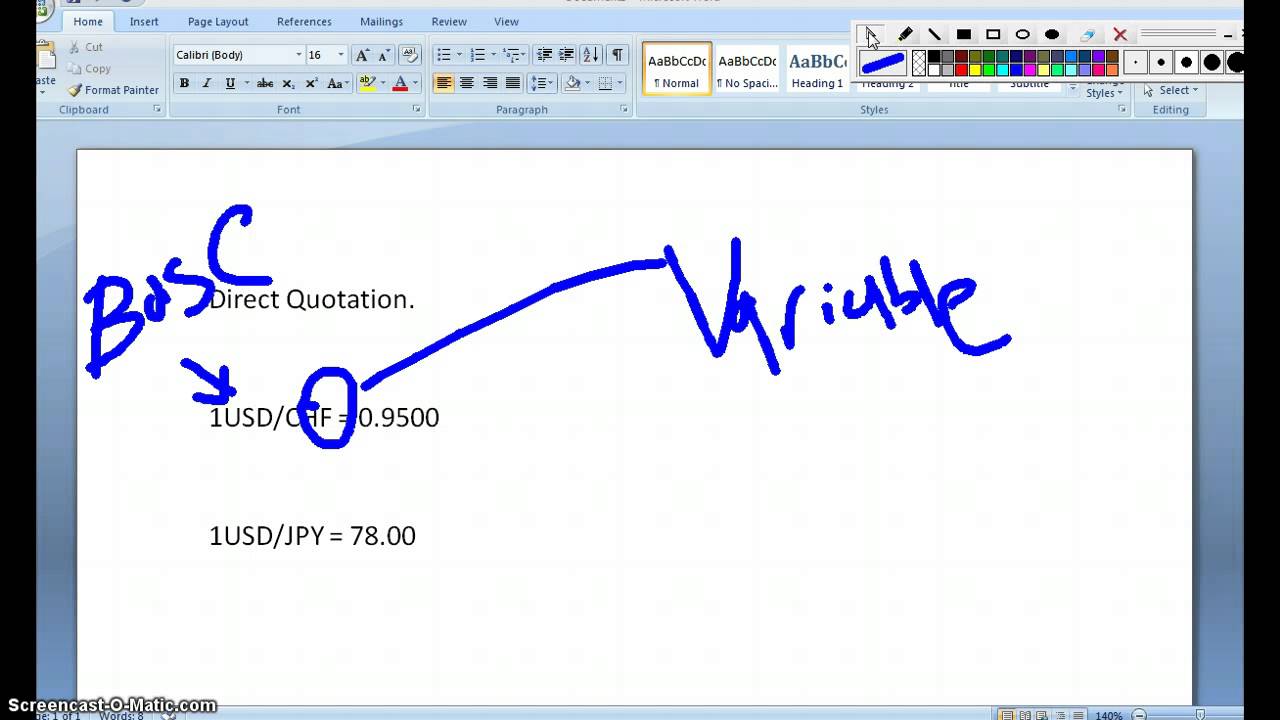Click the Increase Indent icon

(566, 55)
